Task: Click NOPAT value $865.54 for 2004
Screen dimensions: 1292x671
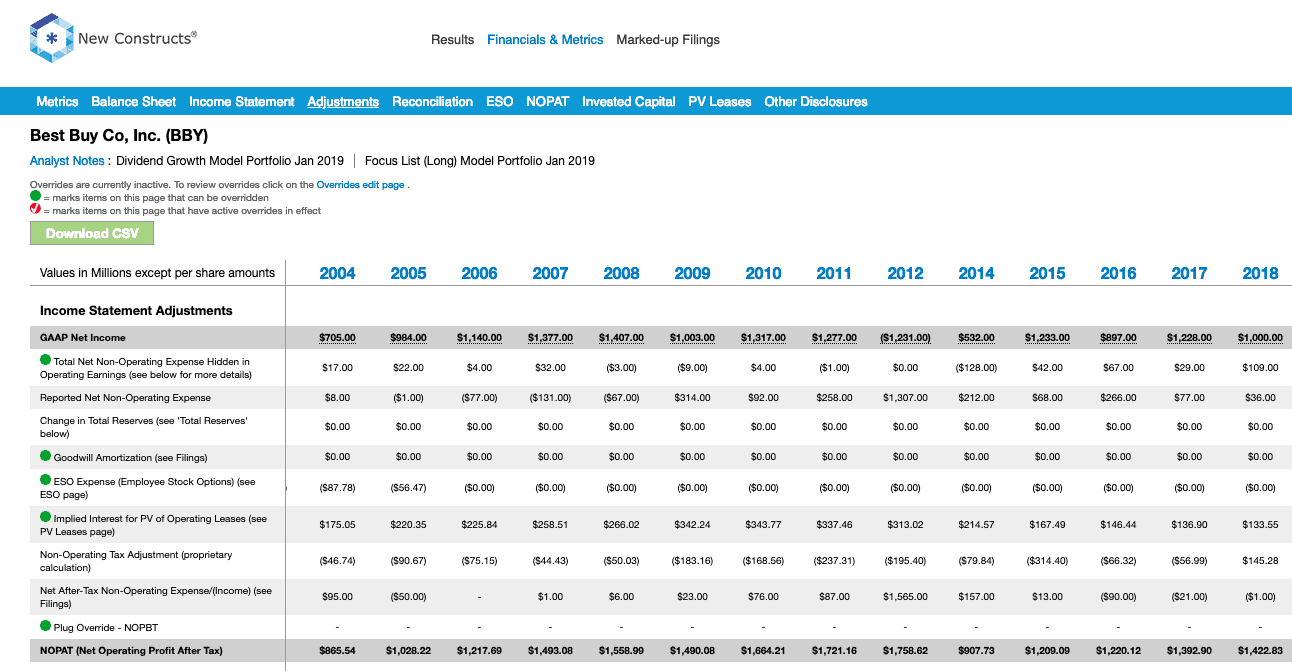Action: point(337,651)
